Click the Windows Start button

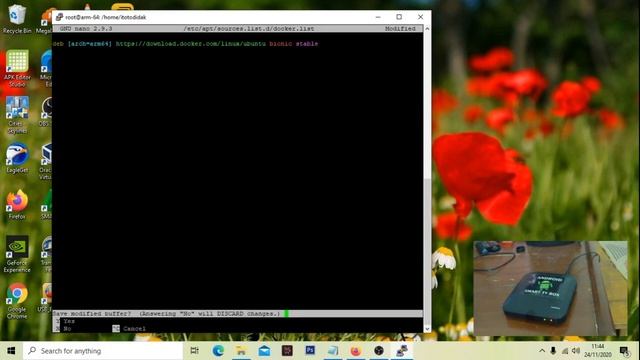coord(11,351)
